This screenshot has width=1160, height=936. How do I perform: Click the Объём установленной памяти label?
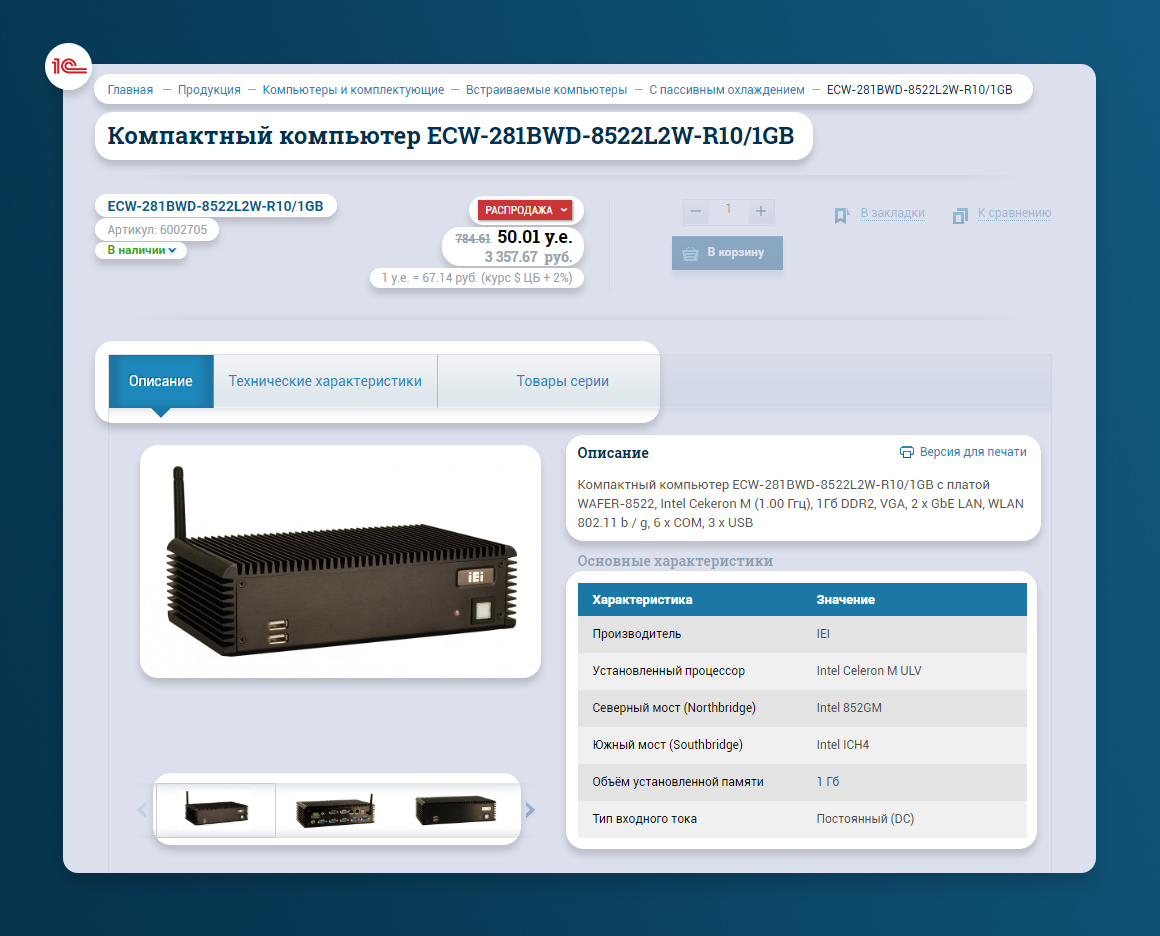pos(678,782)
